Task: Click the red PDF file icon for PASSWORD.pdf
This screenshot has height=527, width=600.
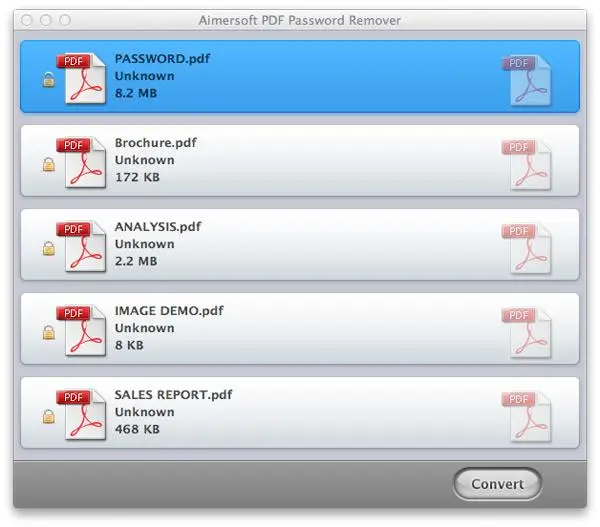Action: [82, 78]
